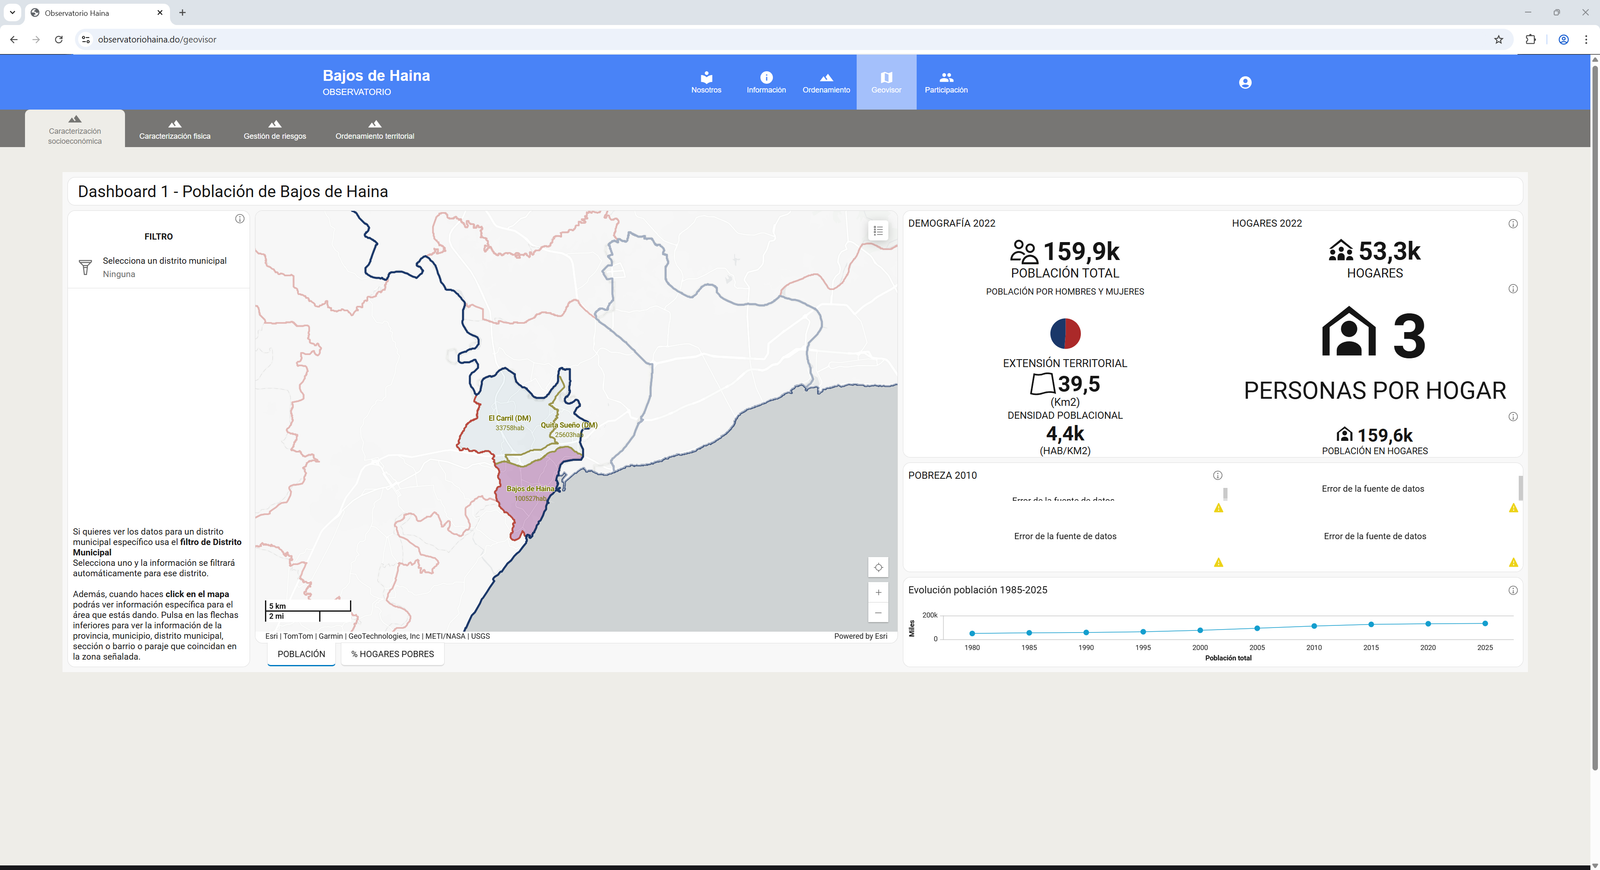Switch to the % Hogares Pobres tab
The image size is (1600, 870).
point(393,654)
